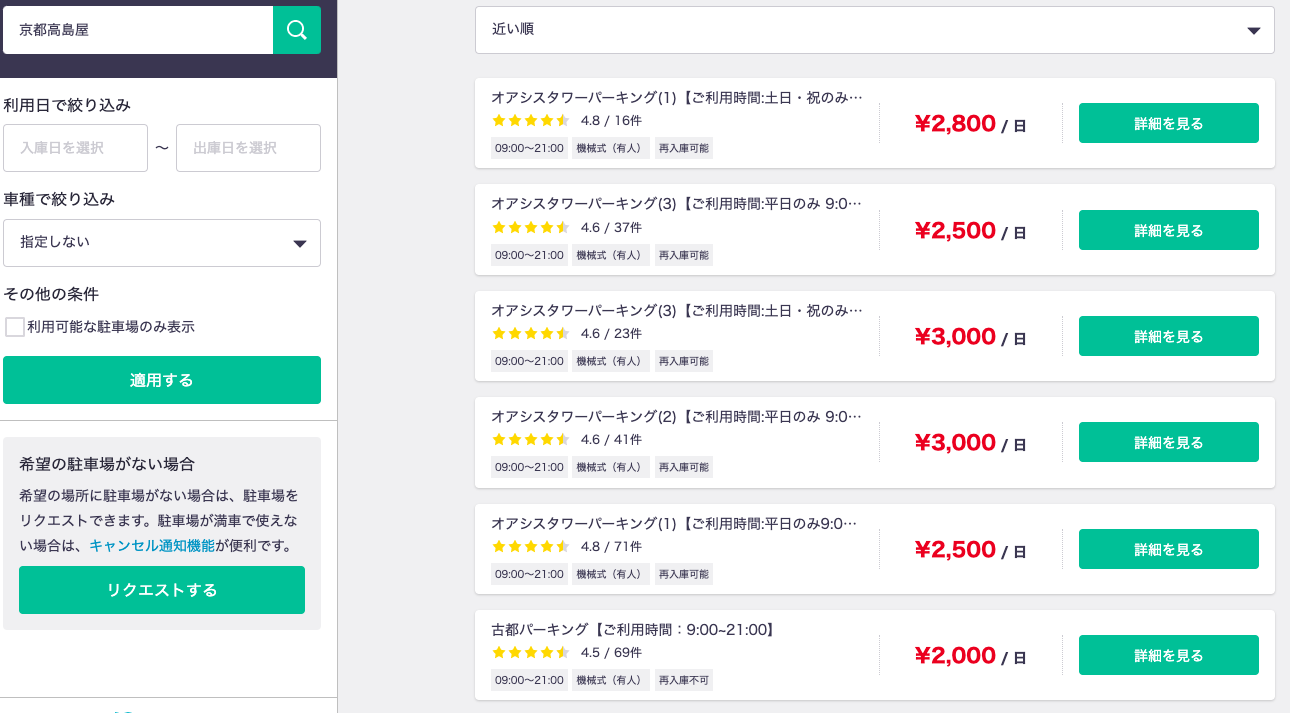Expand the 指定しない vehicle type dropdown
The height and width of the screenshot is (713, 1290).
pyautogui.click(x=162, y=243)
